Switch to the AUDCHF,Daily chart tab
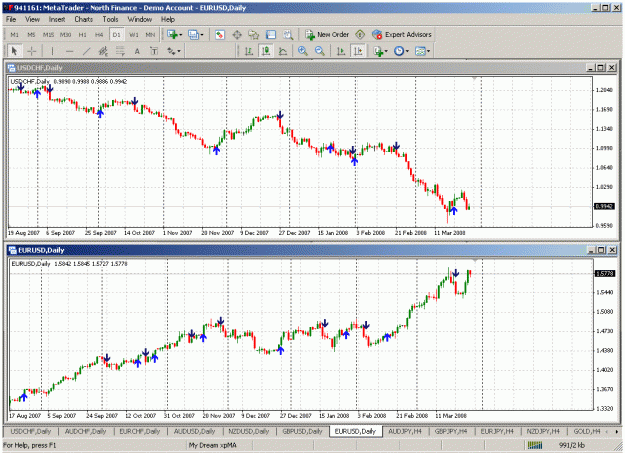Screen dimensions: 625x453 click(x=85, y=431)
